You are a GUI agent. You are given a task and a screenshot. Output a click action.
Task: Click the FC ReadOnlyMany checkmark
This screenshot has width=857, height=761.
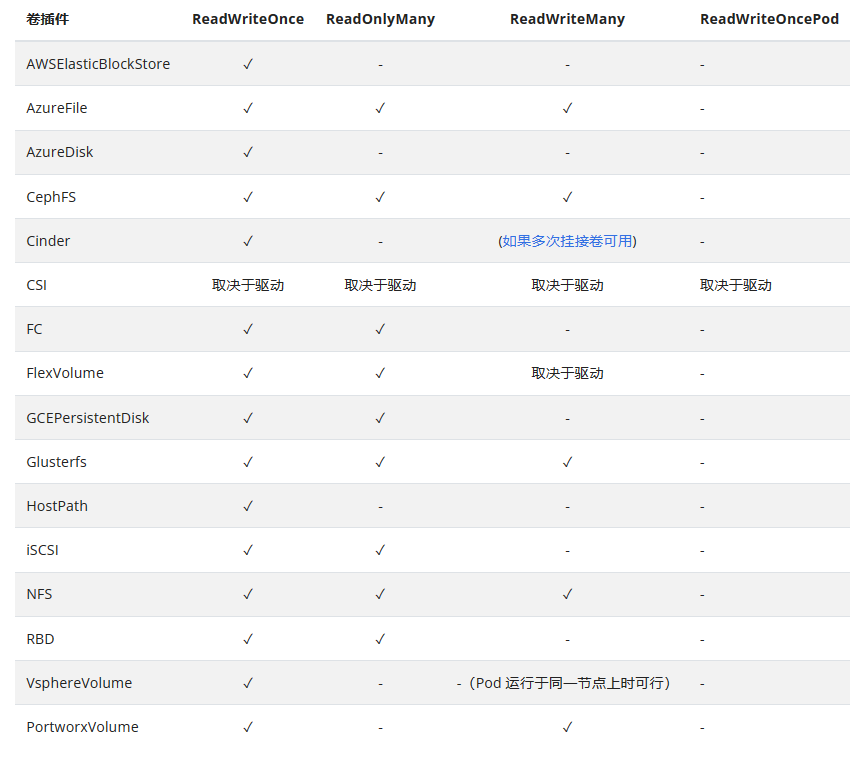(380, 329)
